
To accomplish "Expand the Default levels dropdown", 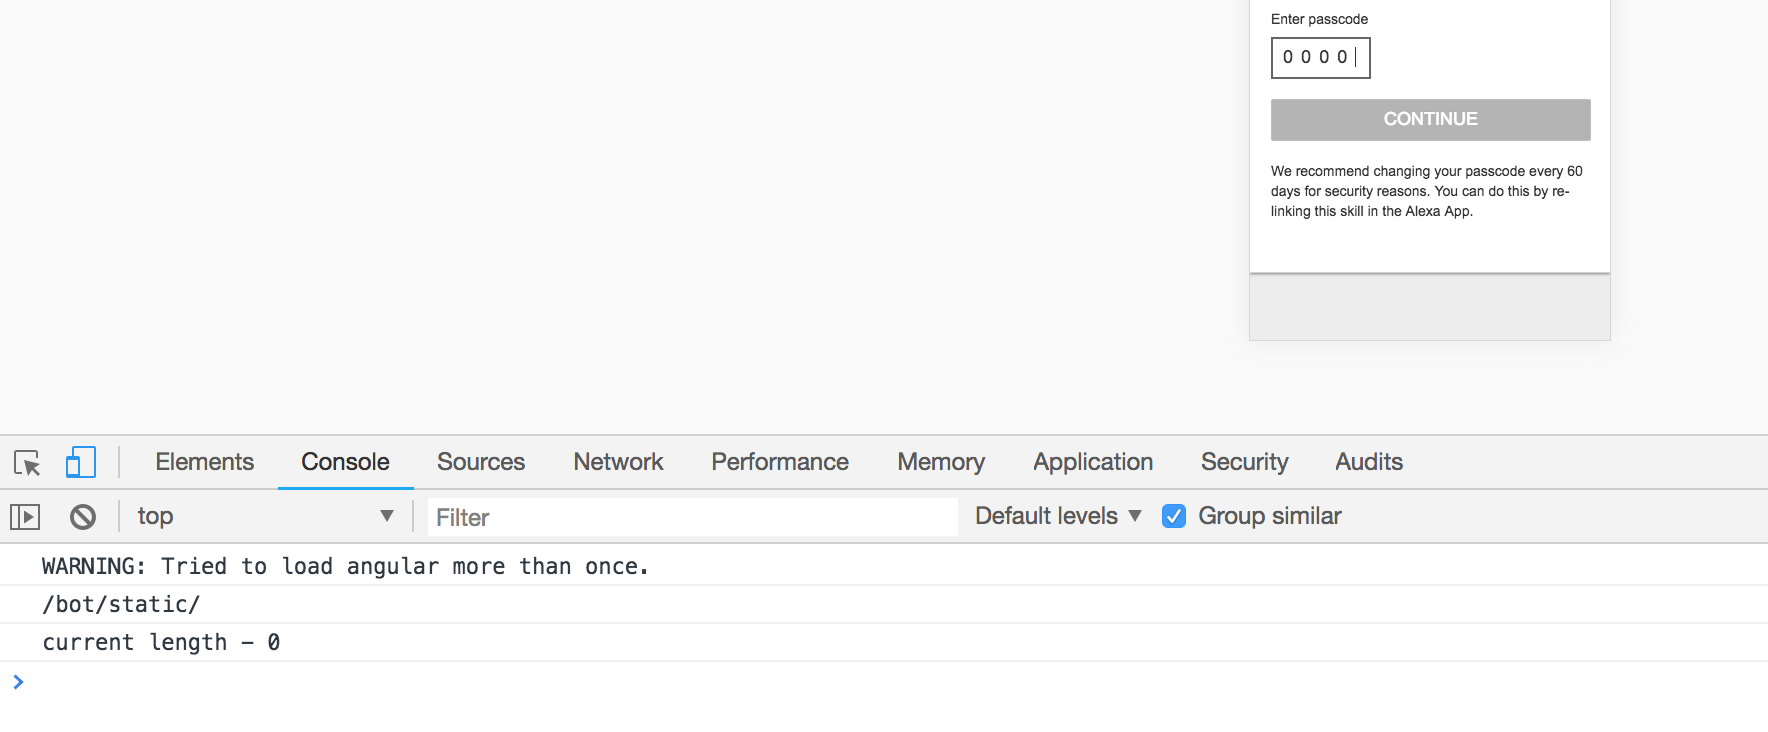I will pyautogui.click(x=1057, y=516).
